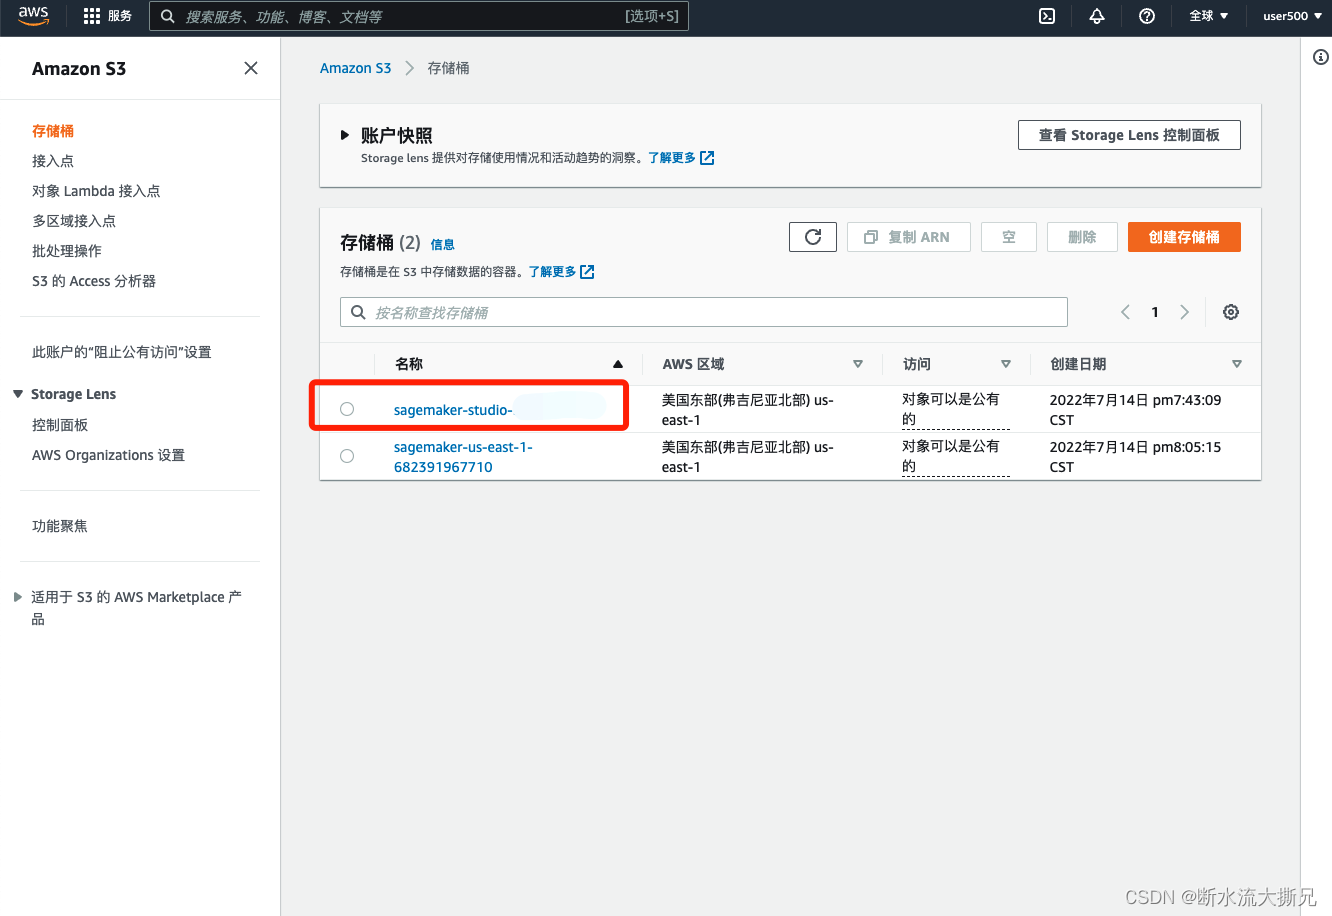The width and height of the screenshot is (1332, 916).
Task: Open the global region dropdown
Action: click(x=1208, y=16)
